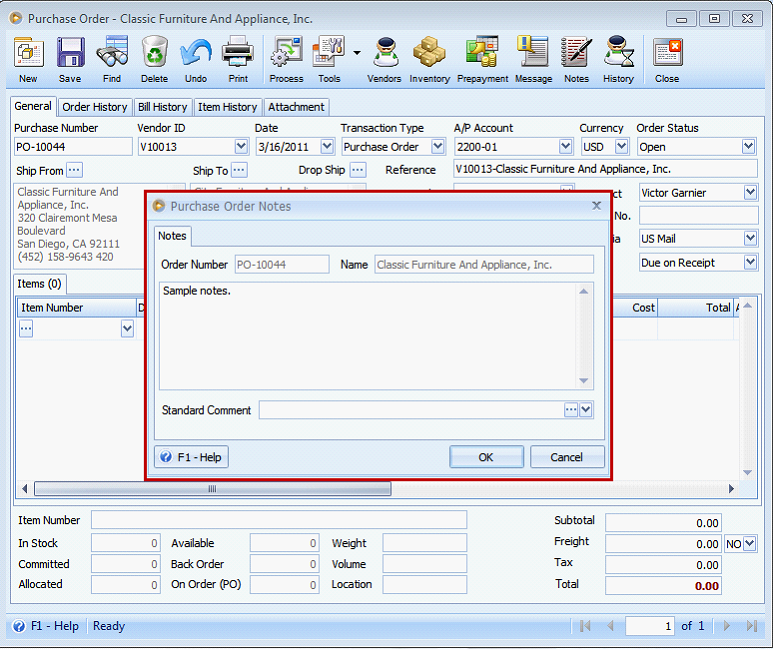The image size is (774, 650).
Task: Click the Cost column header
Action: click(x=635, y=307)
